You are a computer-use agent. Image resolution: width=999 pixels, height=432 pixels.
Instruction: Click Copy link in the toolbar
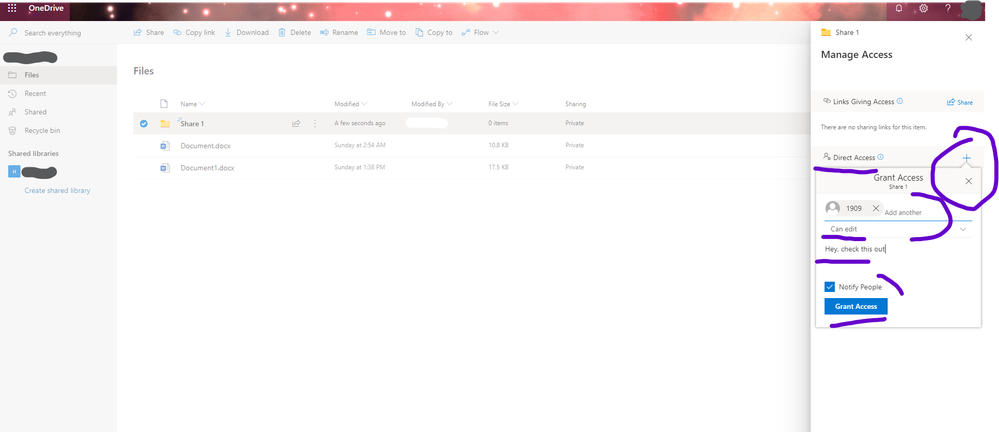194,32
